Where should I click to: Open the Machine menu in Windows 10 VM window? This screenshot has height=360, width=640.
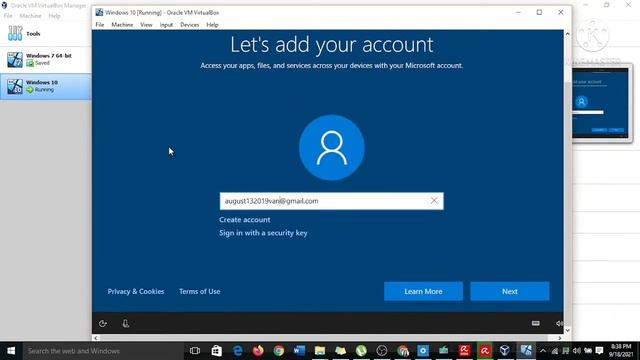[122, 25]
